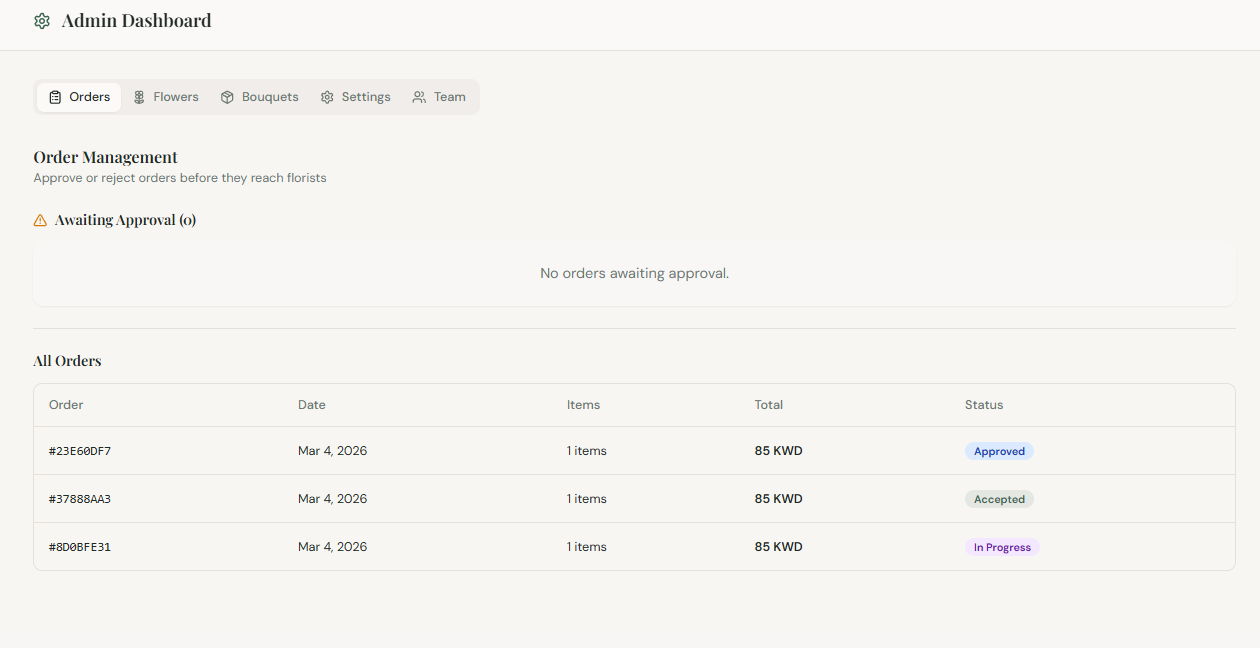This screenshot has width=1260, height=648.
Task: Open the Settings tab
Action: click(355, 97)
